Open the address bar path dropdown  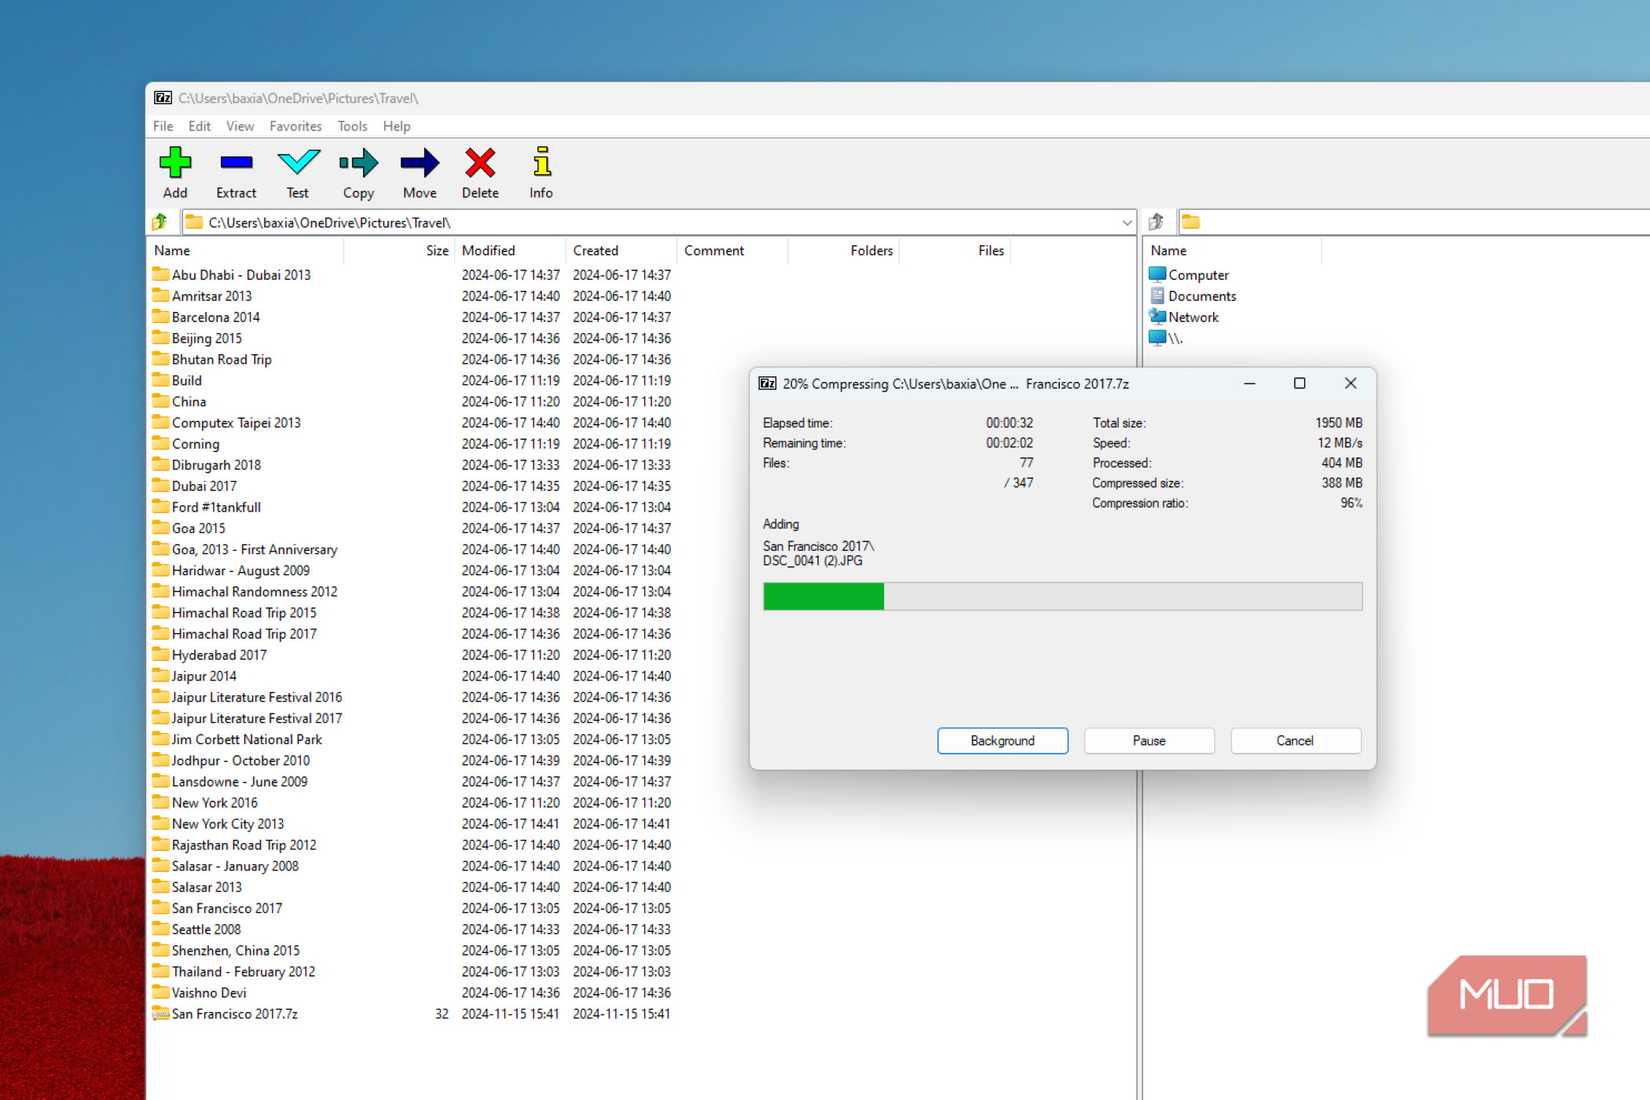point(1127,221)
